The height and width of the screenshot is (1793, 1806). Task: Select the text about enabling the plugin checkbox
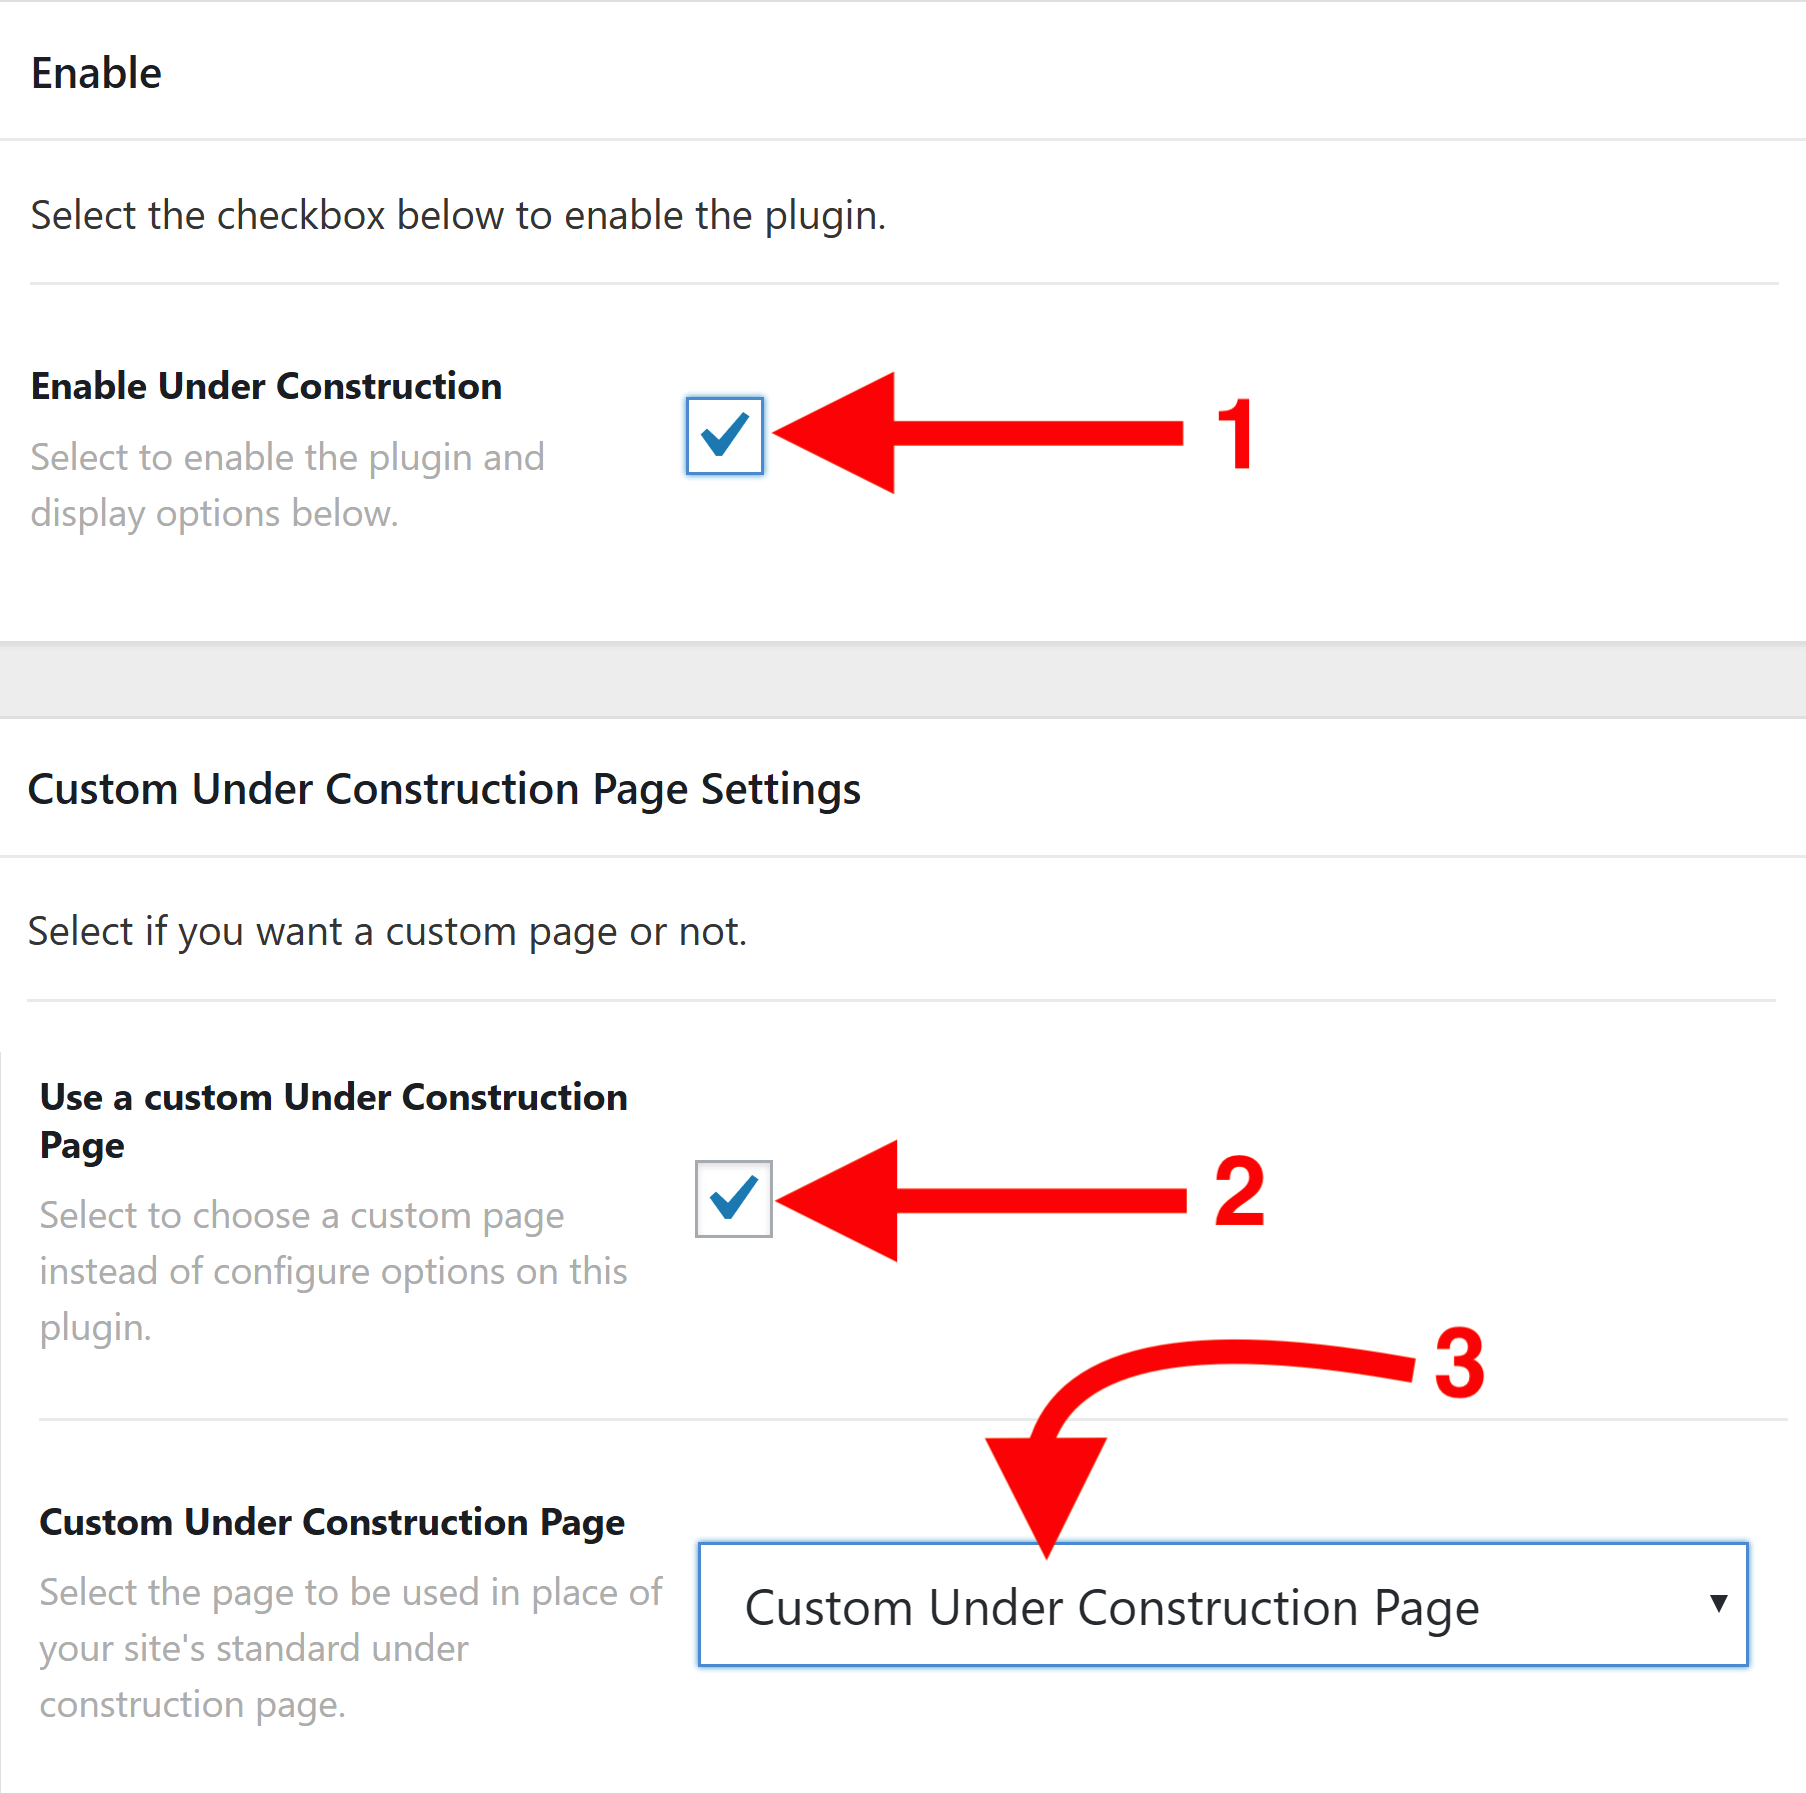pos(458,215)
